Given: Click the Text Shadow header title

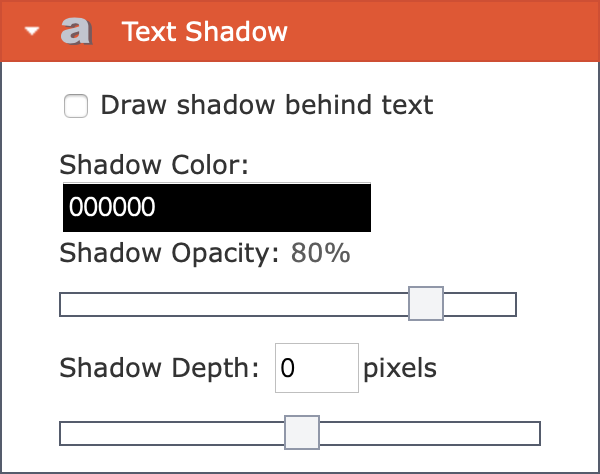Looking at the screenshot, I should (x=204, y=31).
